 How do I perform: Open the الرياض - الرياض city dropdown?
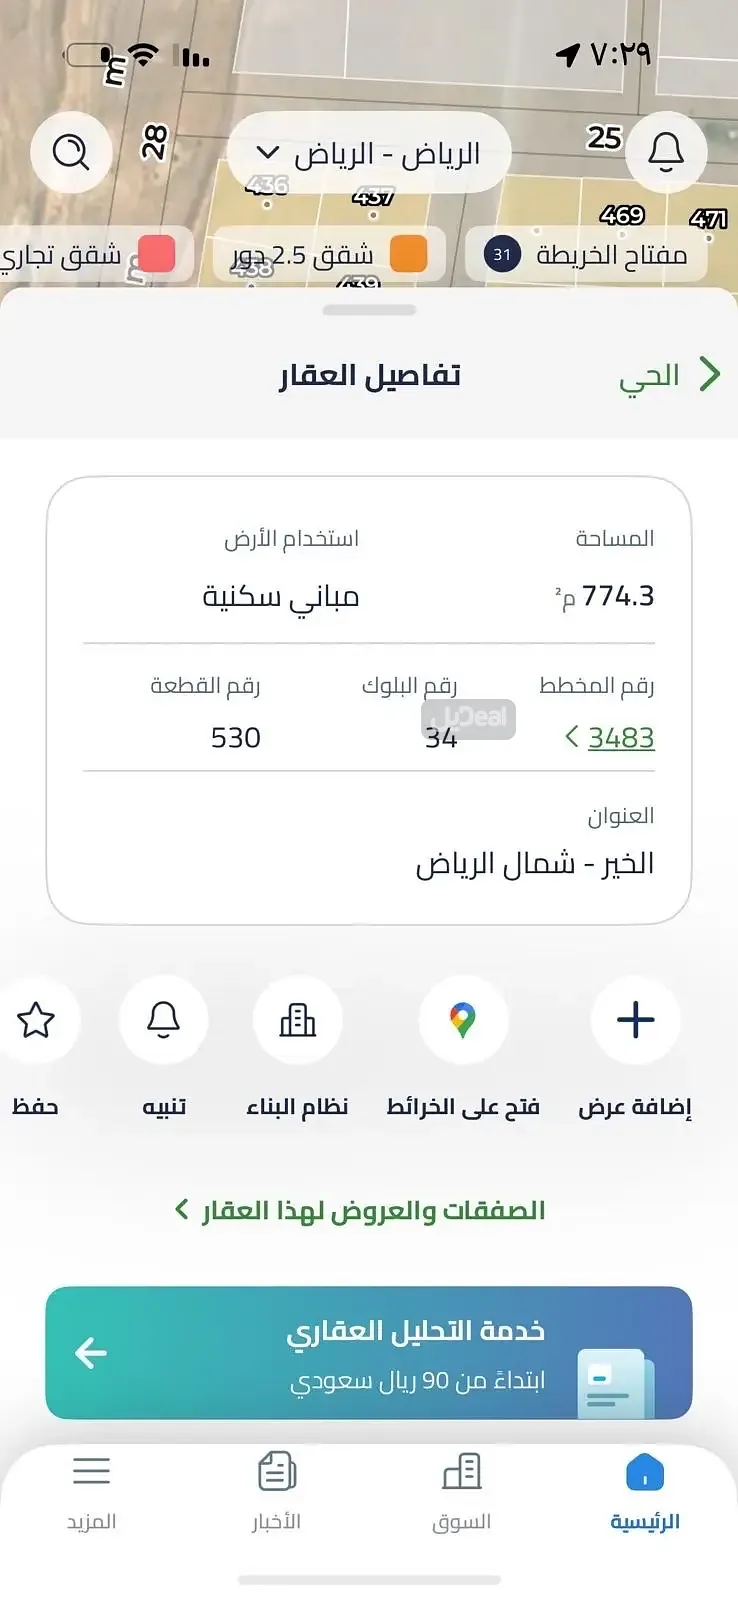[x=369, y=153]
